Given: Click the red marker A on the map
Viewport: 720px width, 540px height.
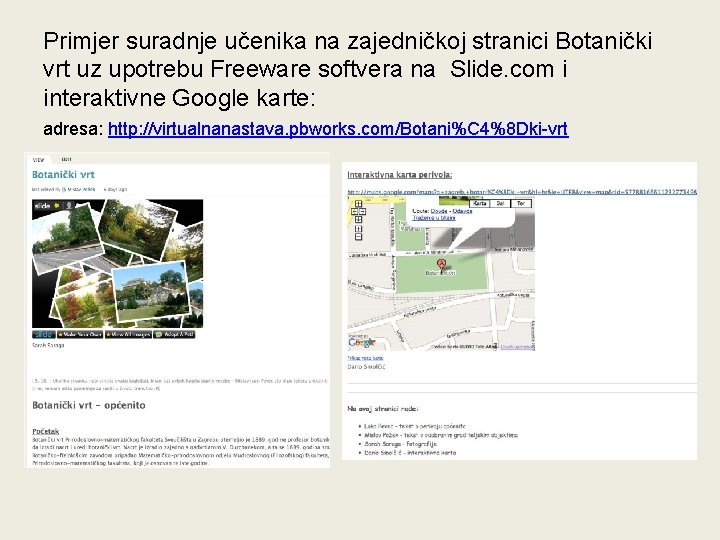Looking at the screenshot, I should click(x=442, y=264).
